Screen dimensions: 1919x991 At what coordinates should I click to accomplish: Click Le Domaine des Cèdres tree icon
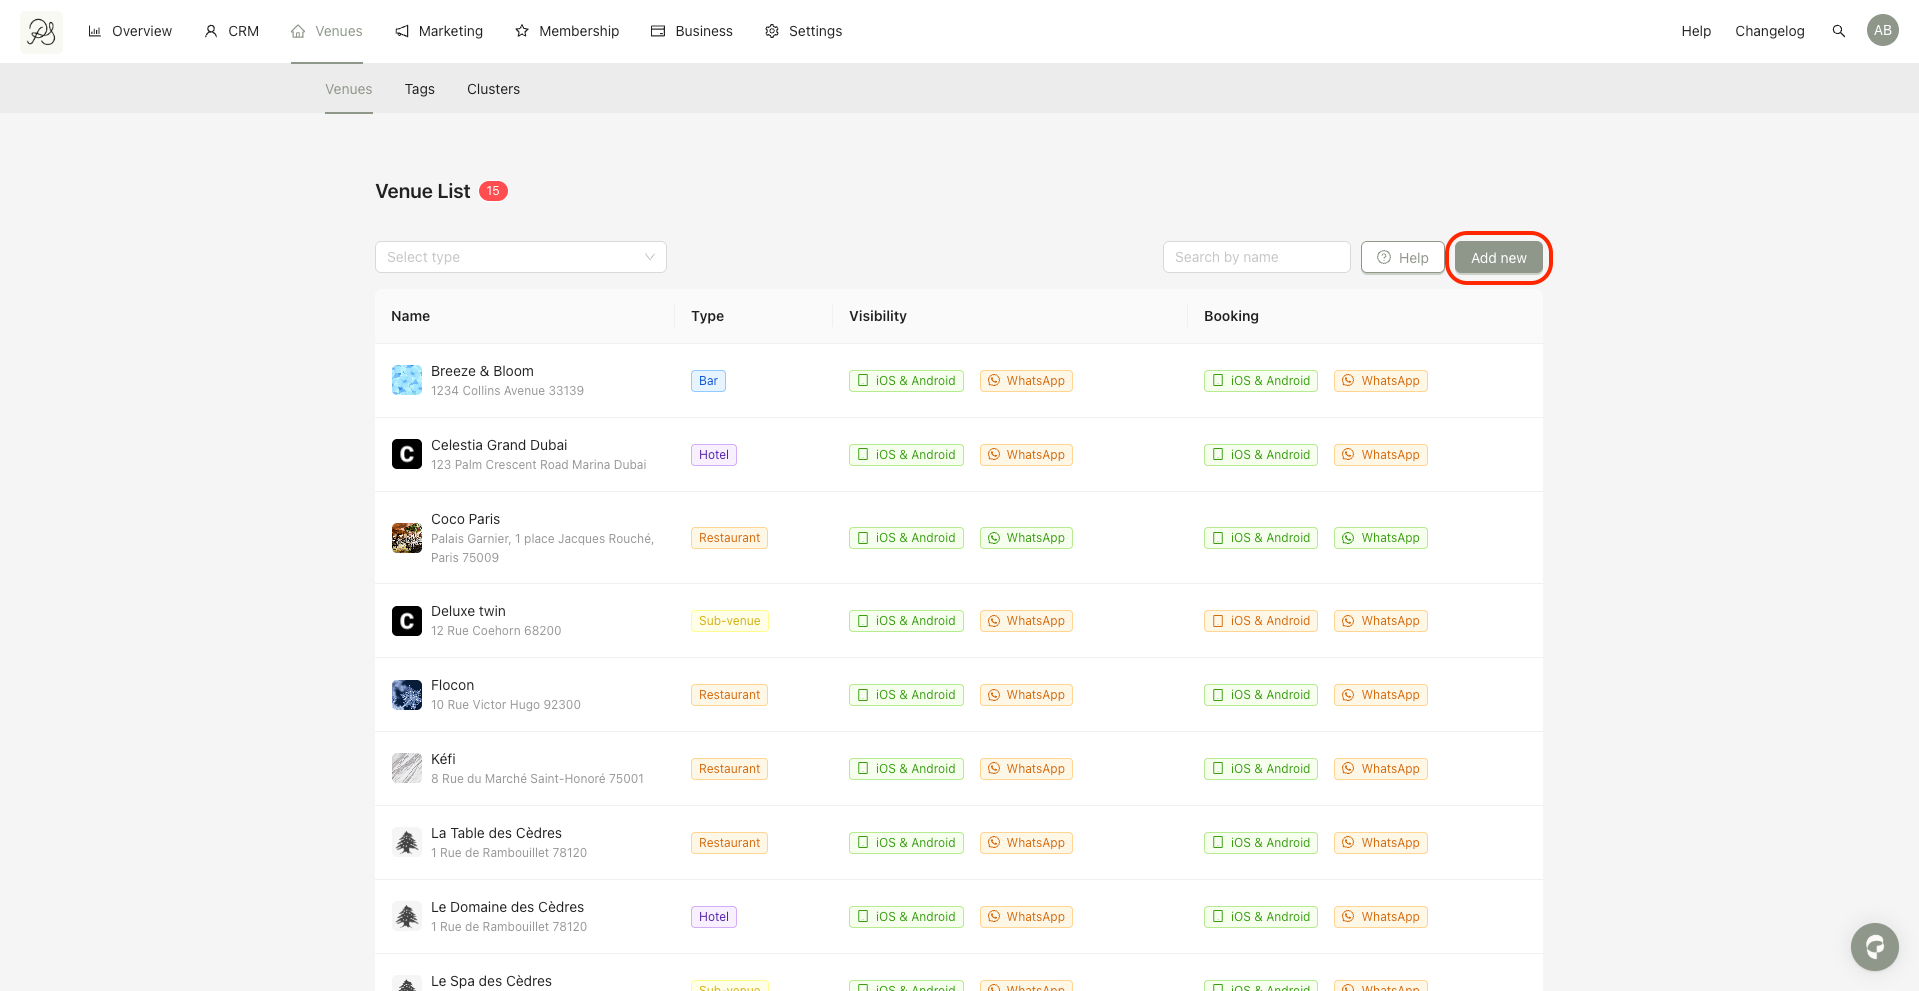[x=406, y=916]
